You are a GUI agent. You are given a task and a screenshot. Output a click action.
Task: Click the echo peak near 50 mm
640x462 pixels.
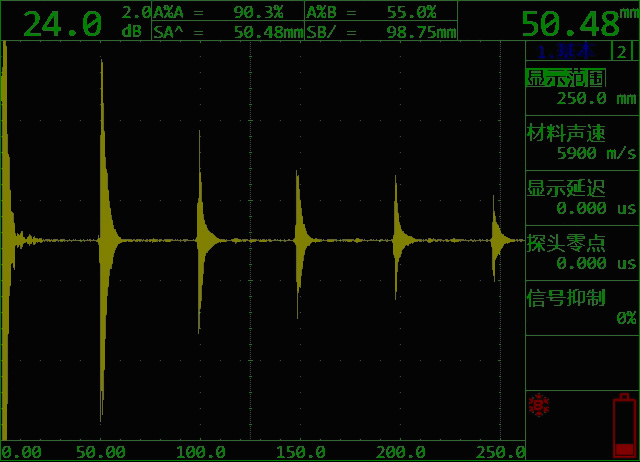click(103, 65)
